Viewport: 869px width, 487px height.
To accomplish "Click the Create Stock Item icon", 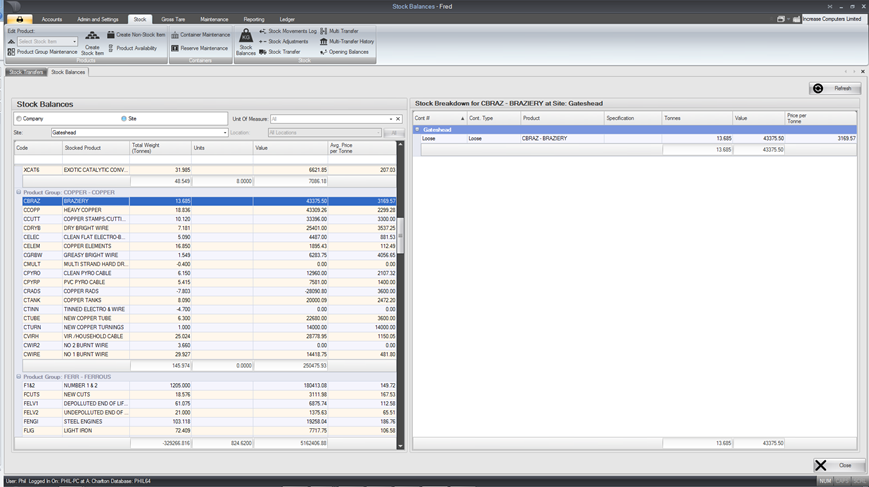I will pos(92,38).
